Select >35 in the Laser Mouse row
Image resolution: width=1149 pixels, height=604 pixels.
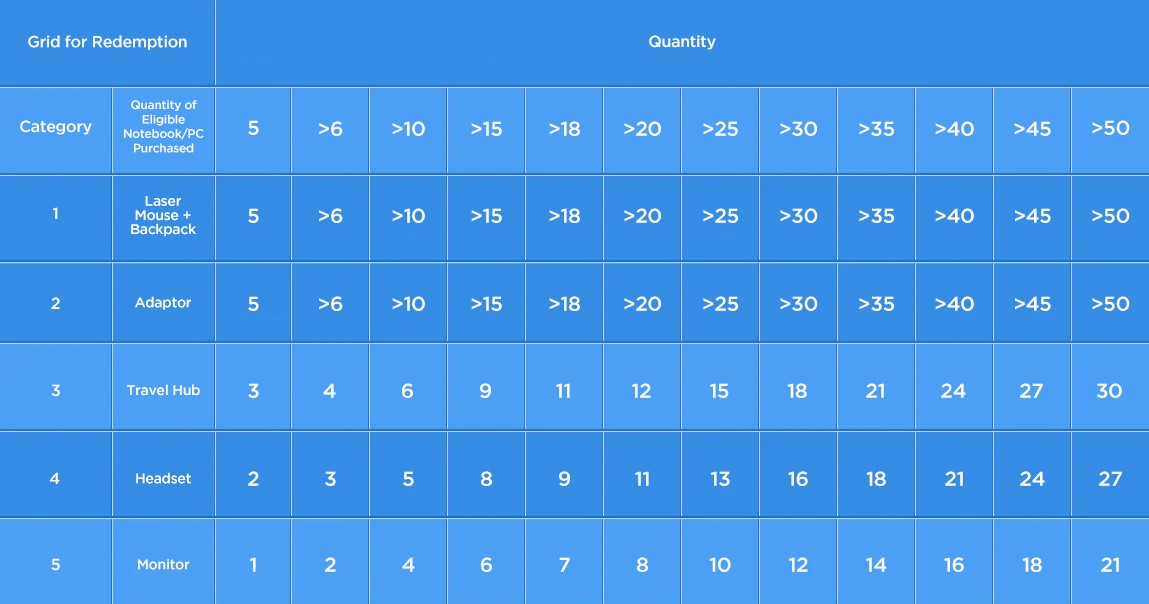click(x=876, y=218)
